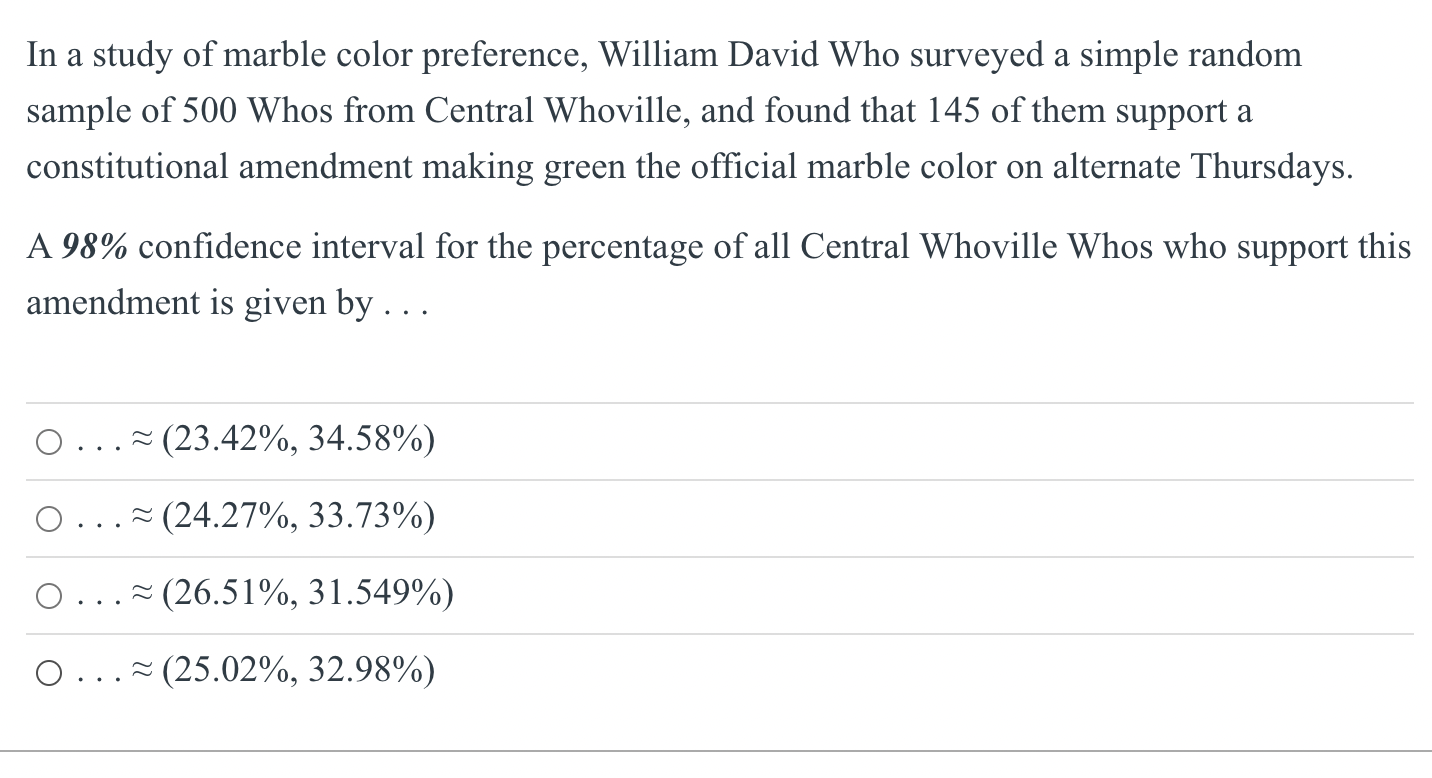Select the radio button for (24.27%, 33.73%)
Viewport: 1432px width, 778px height.
tap(47, 518)
